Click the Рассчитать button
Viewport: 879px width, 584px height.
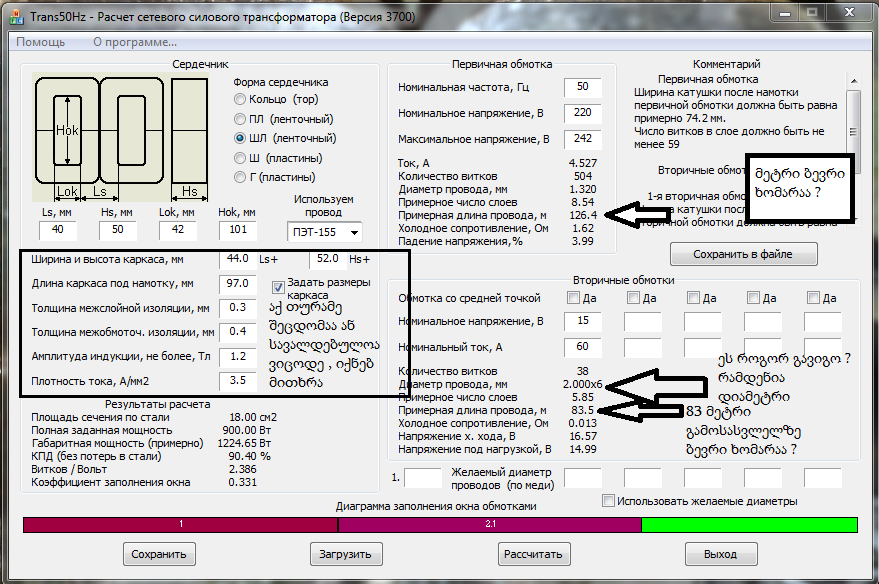point(534,554)
